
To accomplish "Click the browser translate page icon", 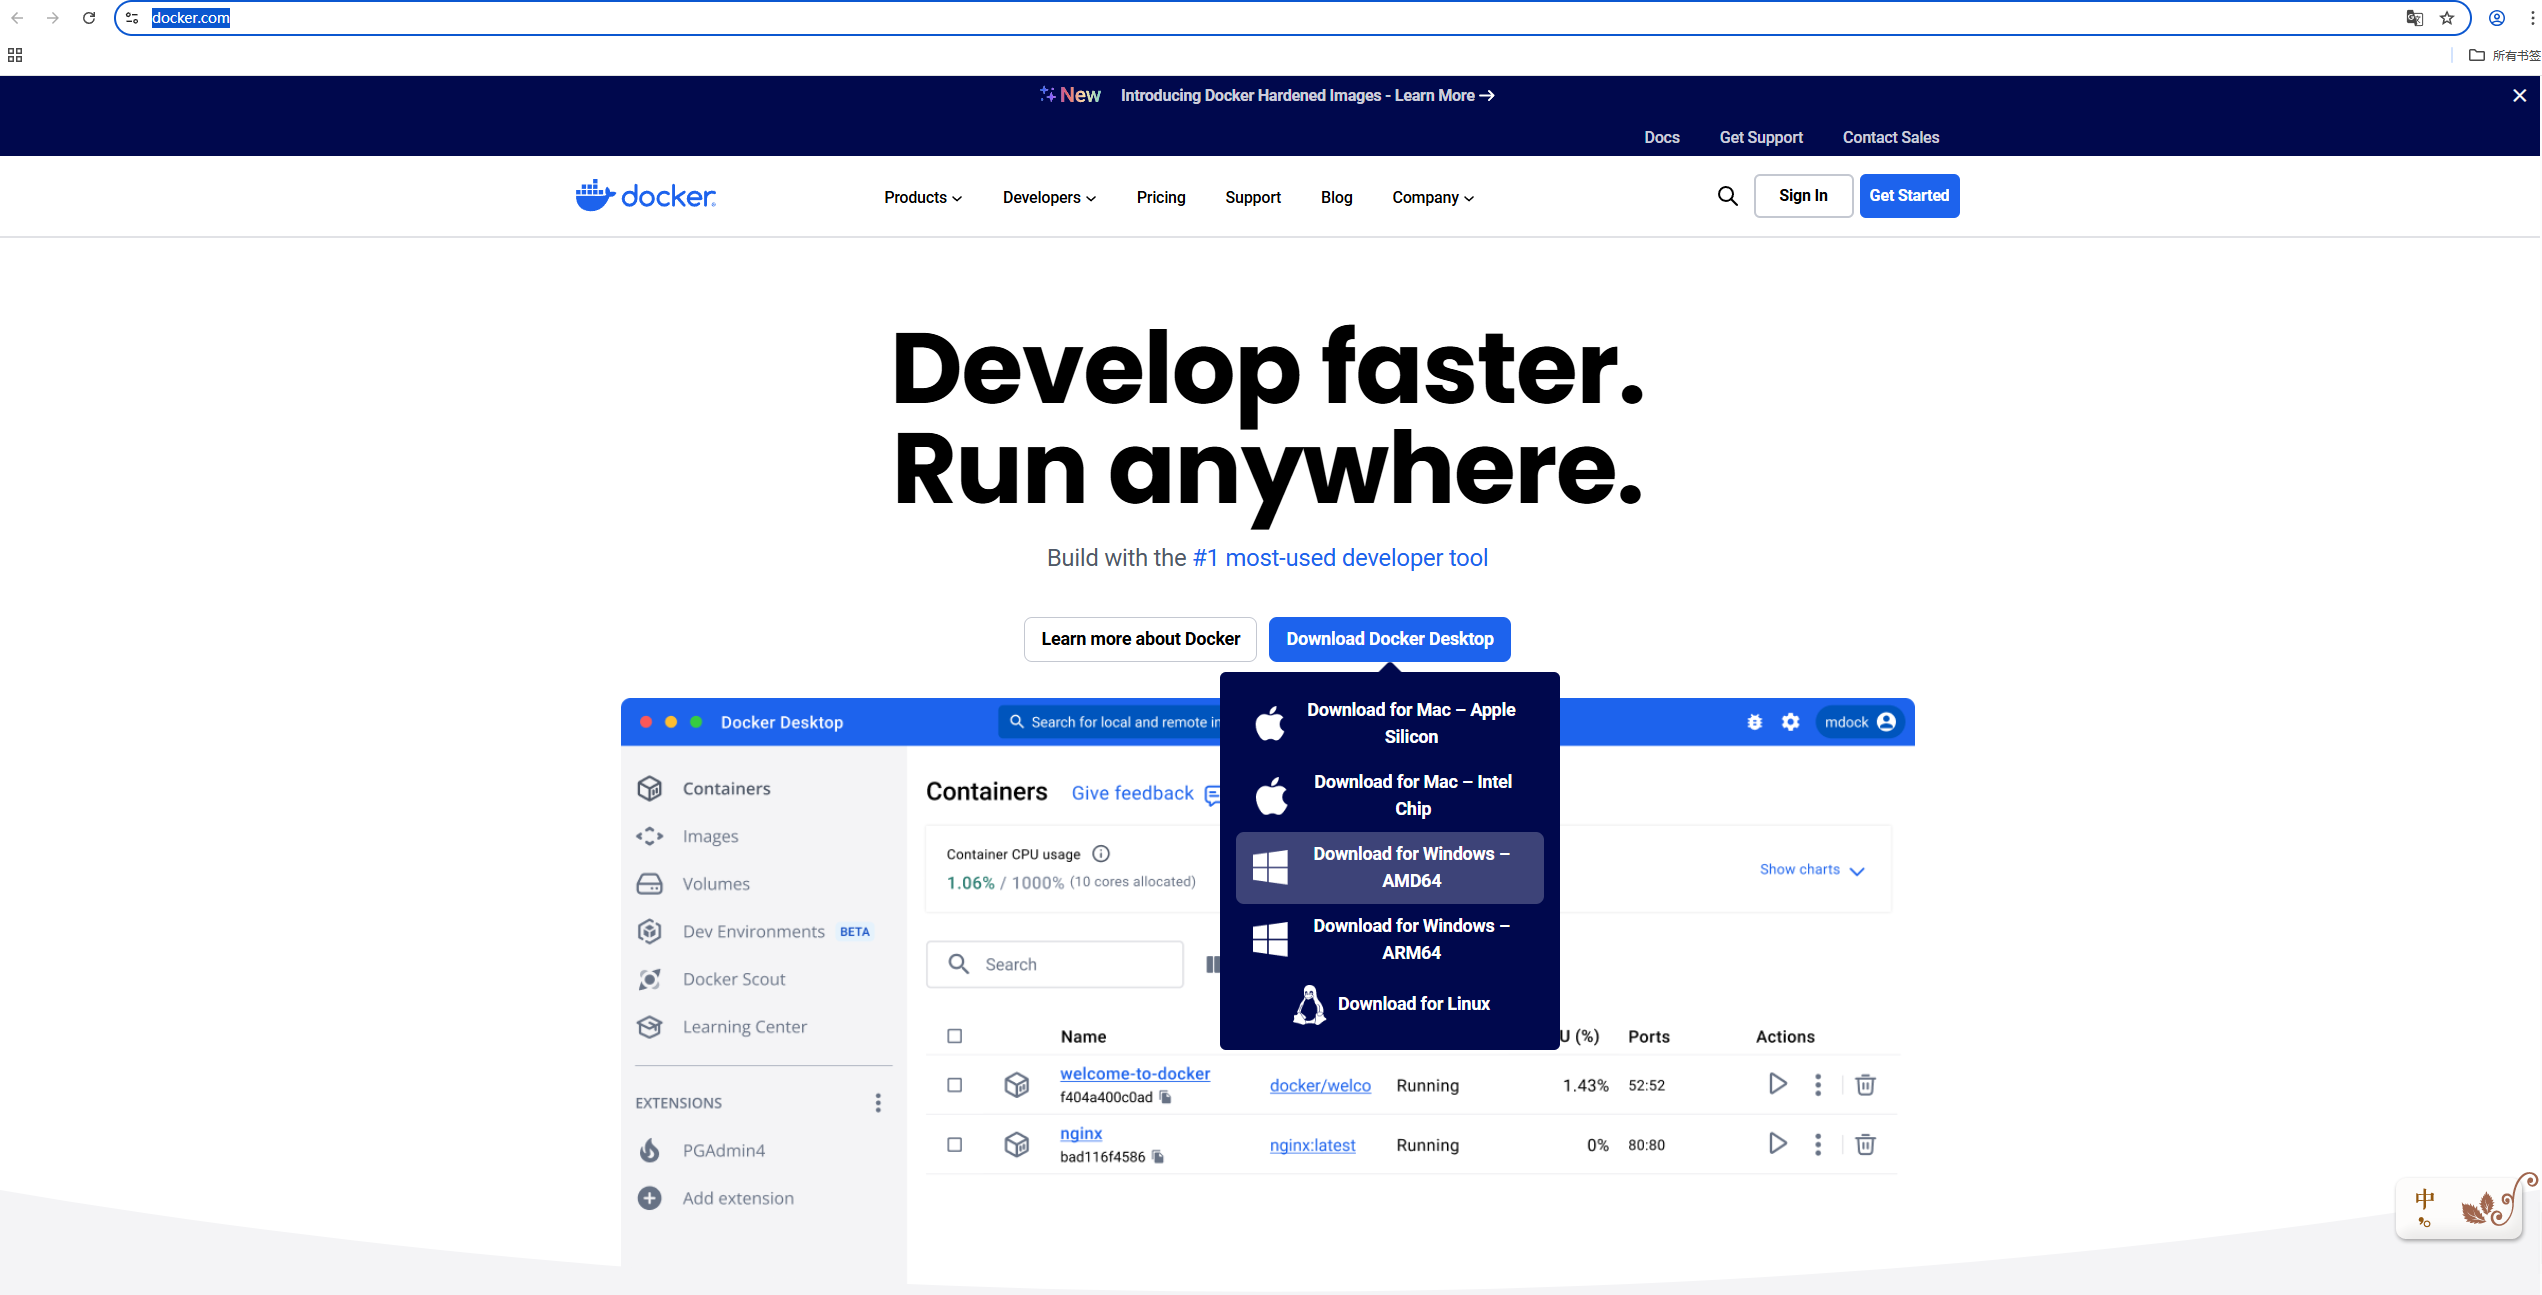I will (x=2414, y=18).
